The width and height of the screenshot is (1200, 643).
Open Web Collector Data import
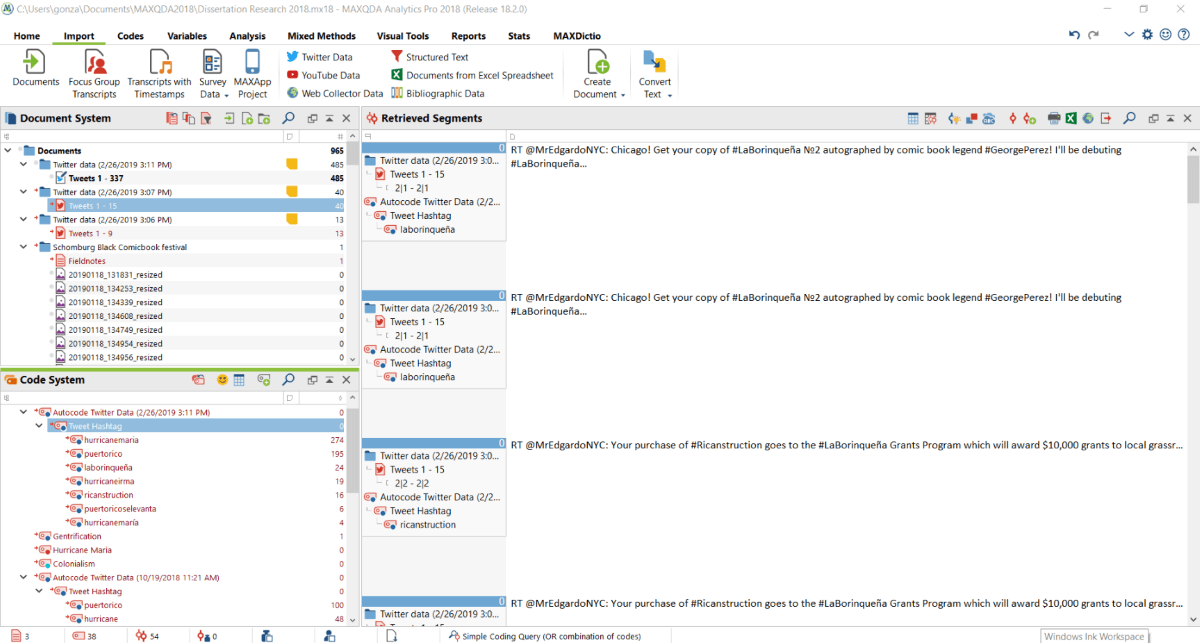tap(334, 93)
